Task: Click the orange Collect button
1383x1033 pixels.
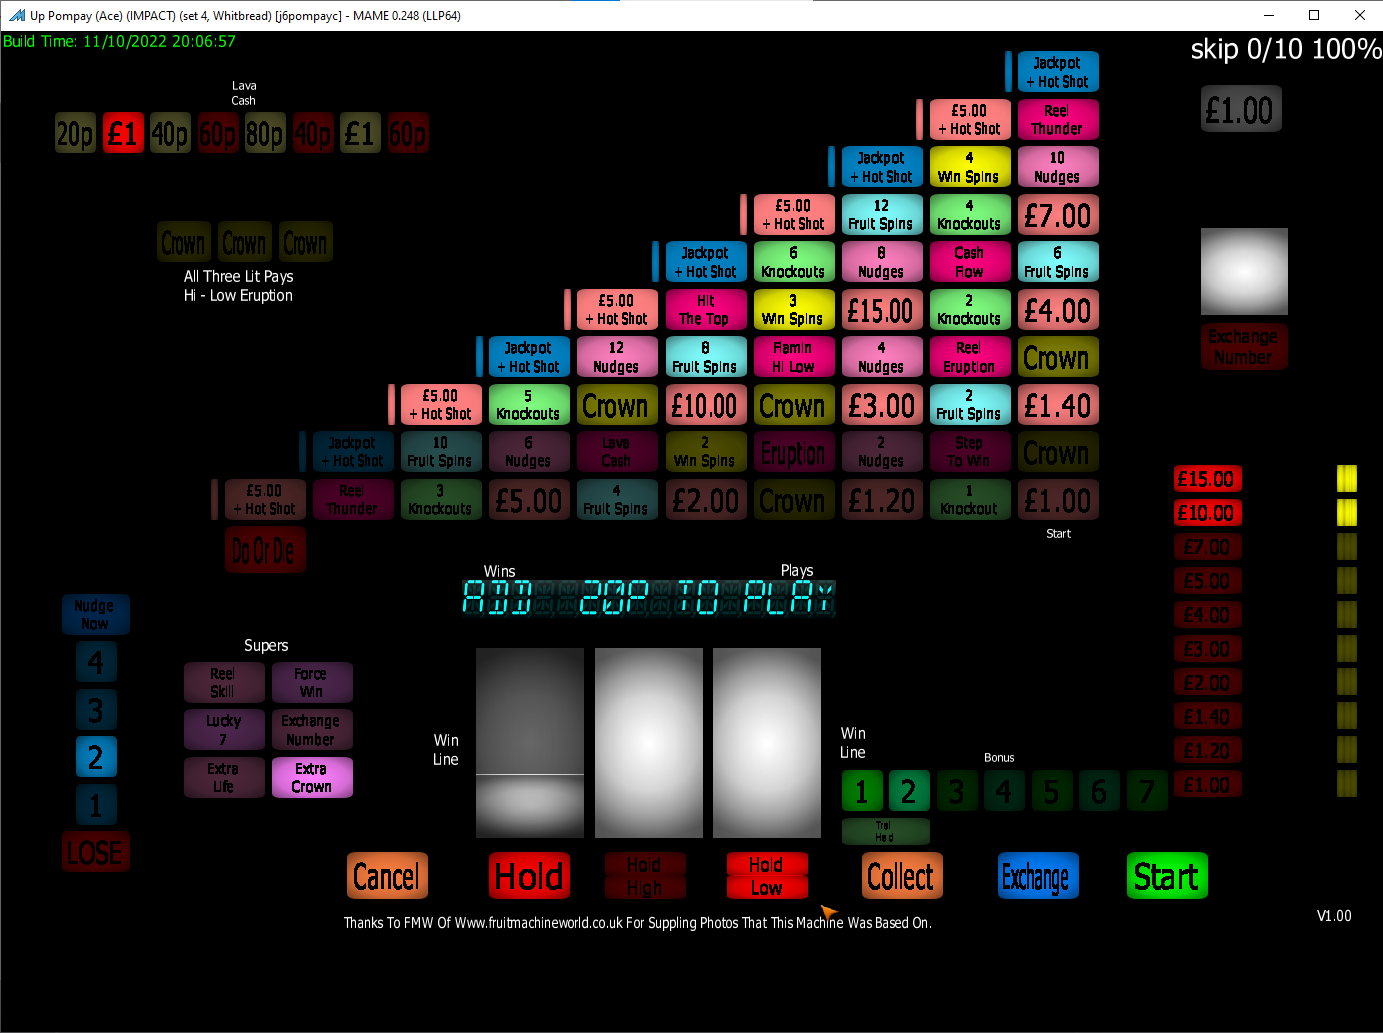Action: pyautogui.click(x=900, y=876)
